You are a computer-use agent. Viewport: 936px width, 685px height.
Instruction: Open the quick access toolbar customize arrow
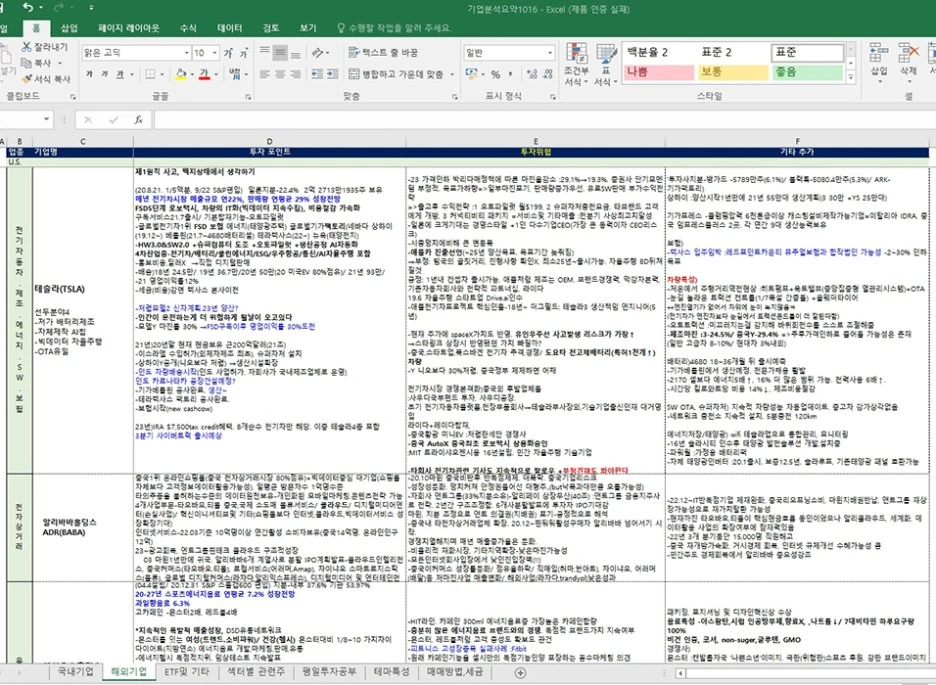pyautogui.click(x=91, y=8)
